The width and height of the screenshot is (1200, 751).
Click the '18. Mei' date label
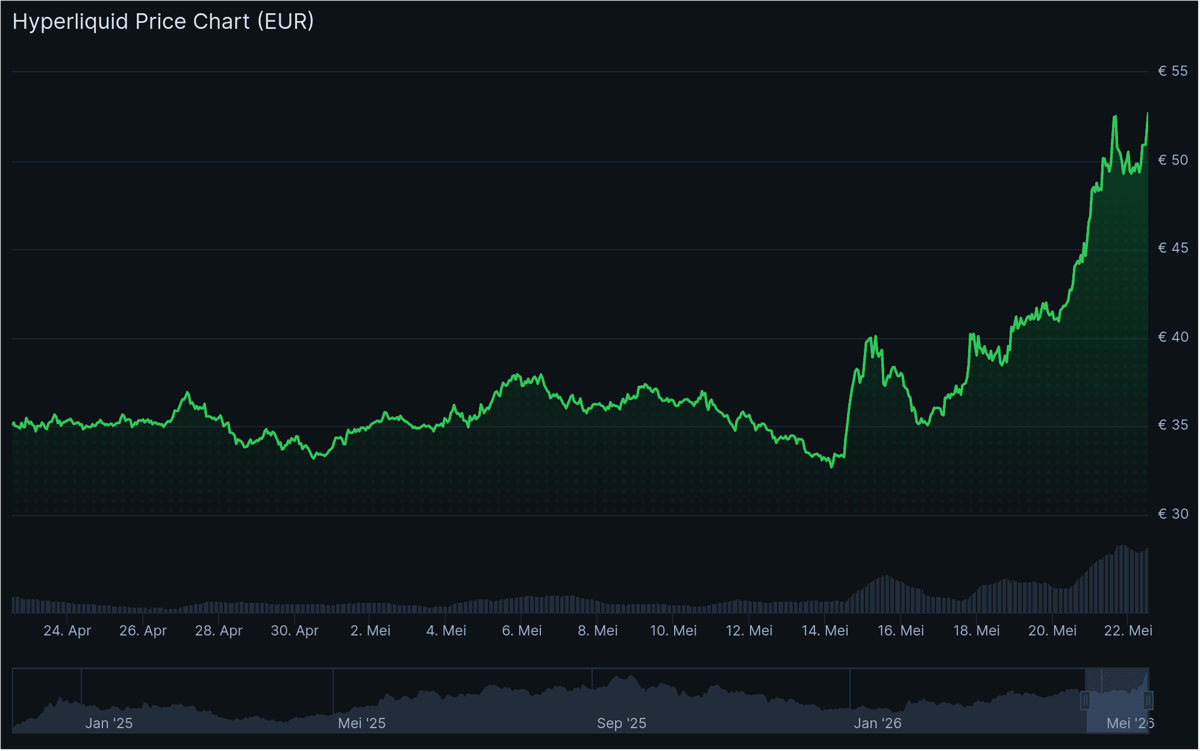pos(977,631)
